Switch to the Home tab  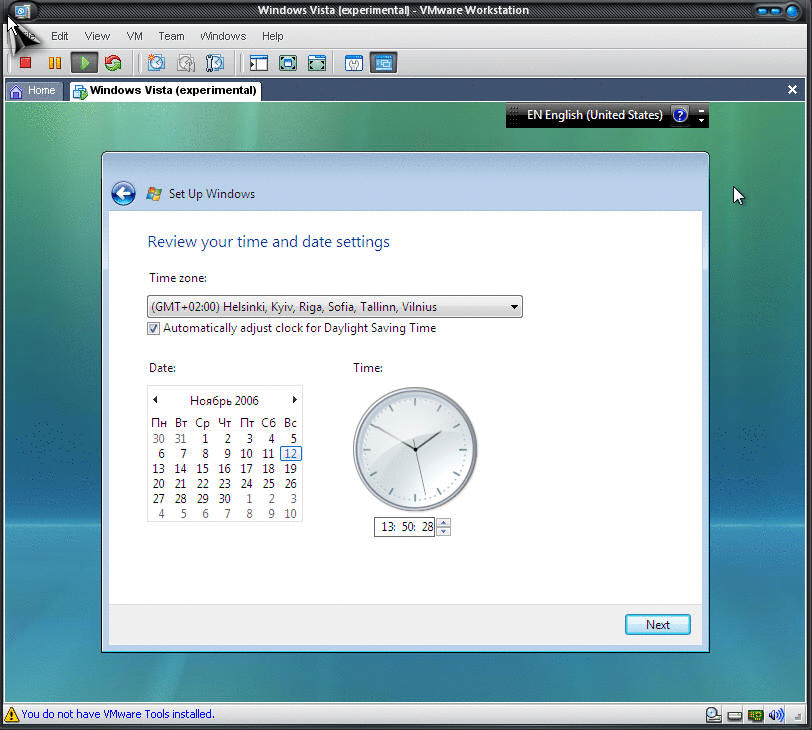[x=34, y=91]
